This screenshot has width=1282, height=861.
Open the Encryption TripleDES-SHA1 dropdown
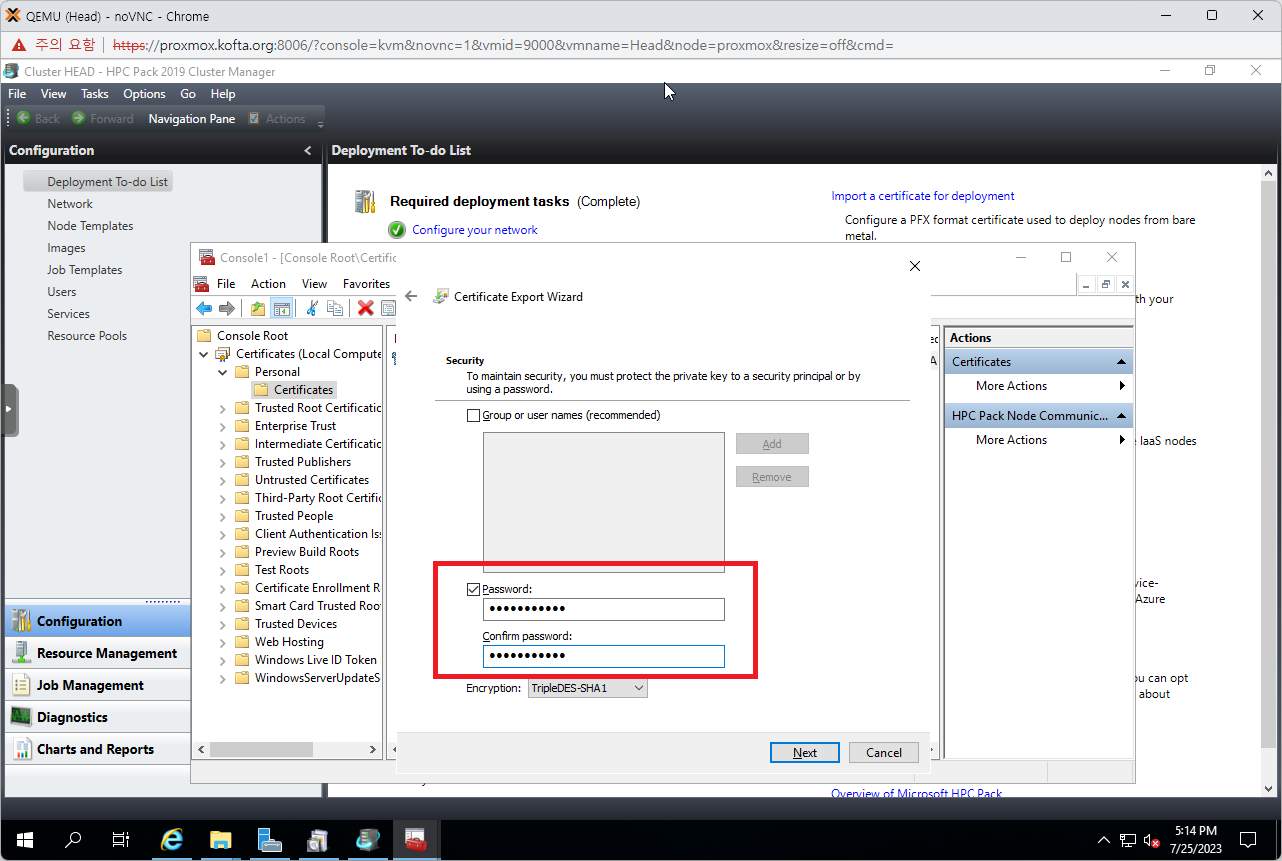pyautogui.click(x=588, y=688)
